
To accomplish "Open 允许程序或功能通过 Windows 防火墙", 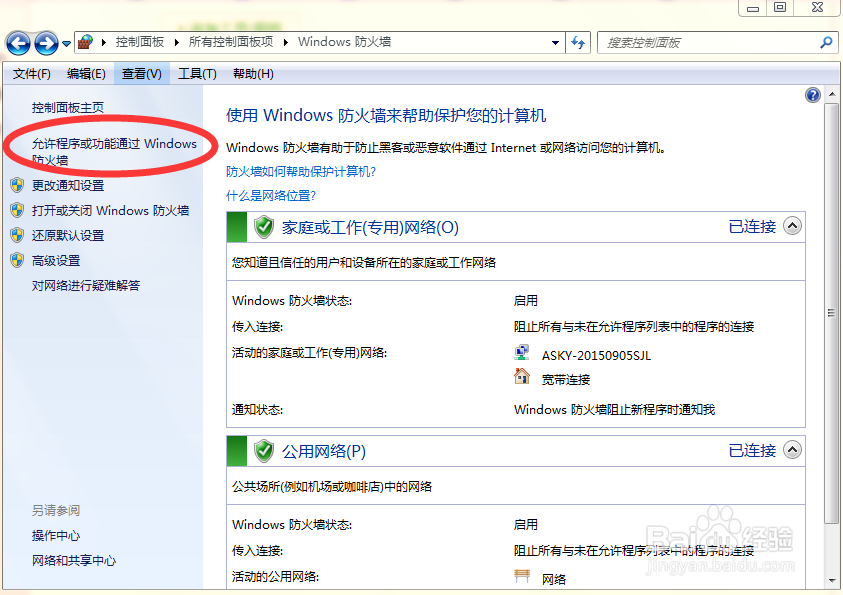I will click(114, 152).
